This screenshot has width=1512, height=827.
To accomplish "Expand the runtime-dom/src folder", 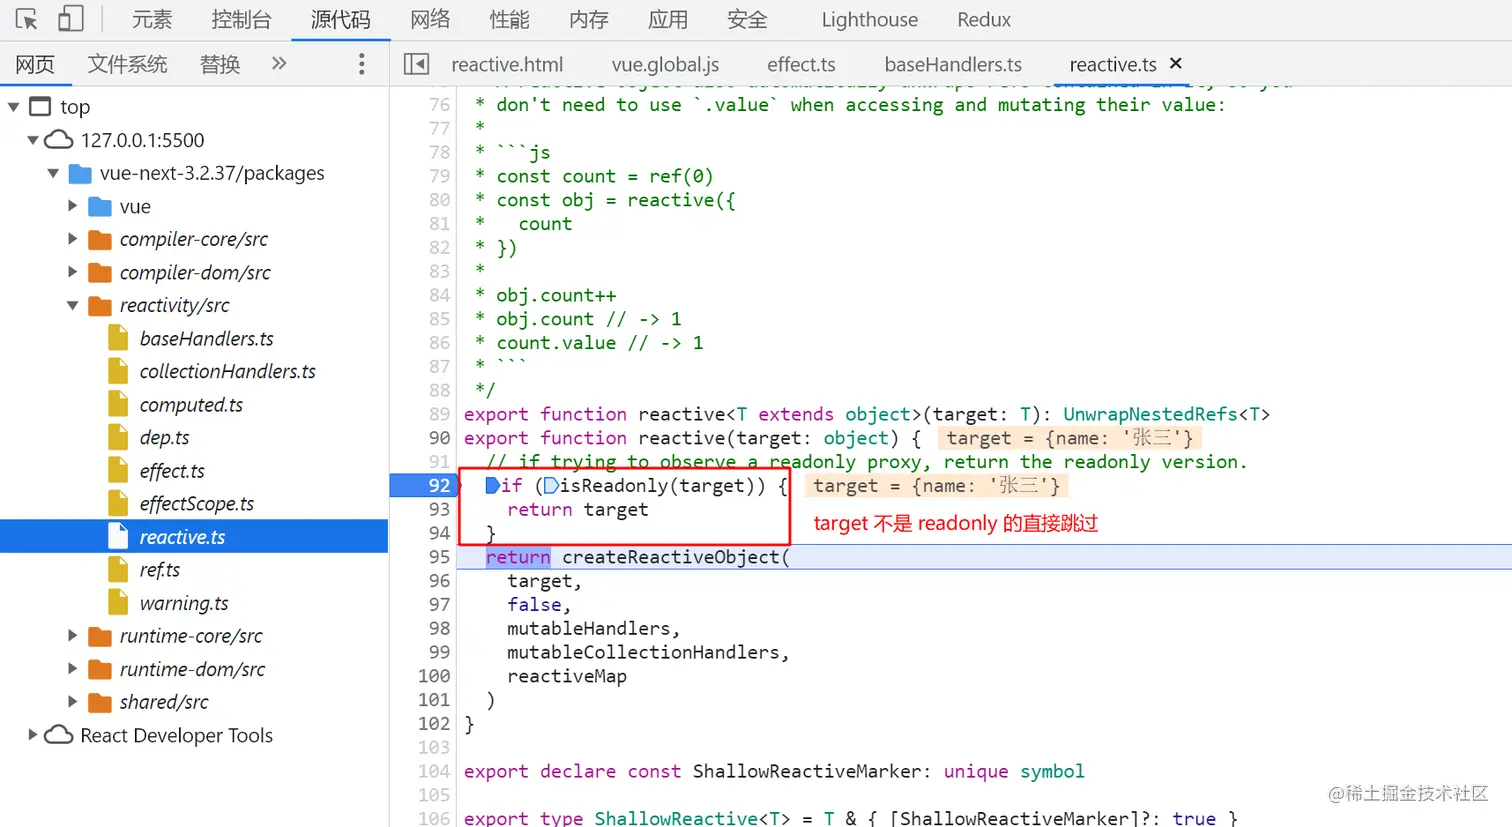I will pyautogui.click(x=72, y=669).
